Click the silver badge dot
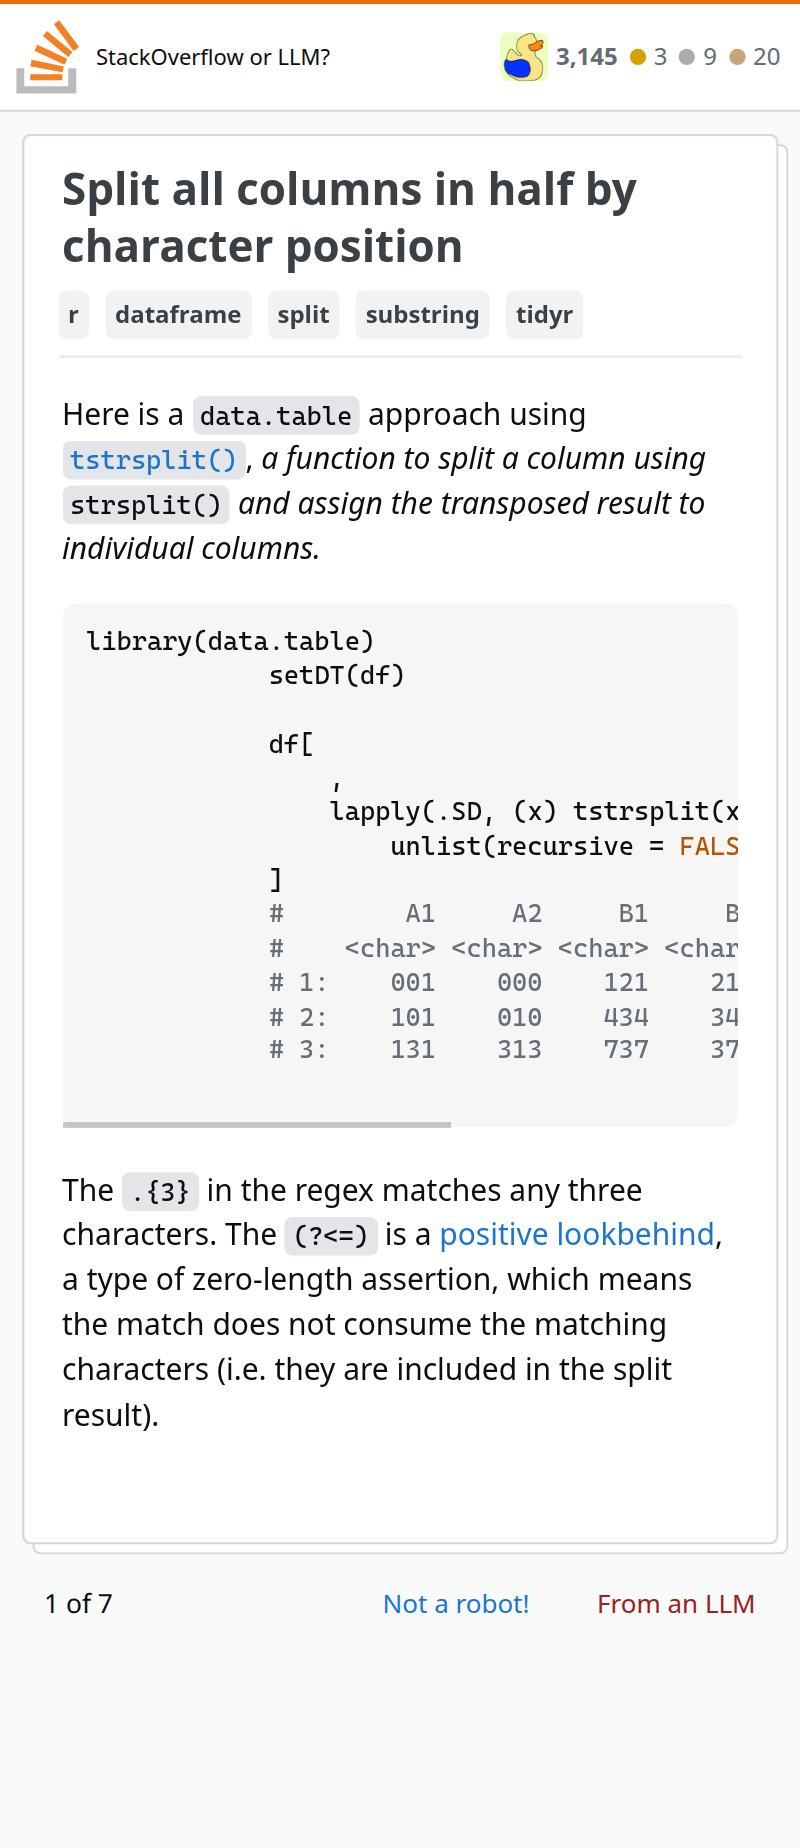 coord(687,57)
